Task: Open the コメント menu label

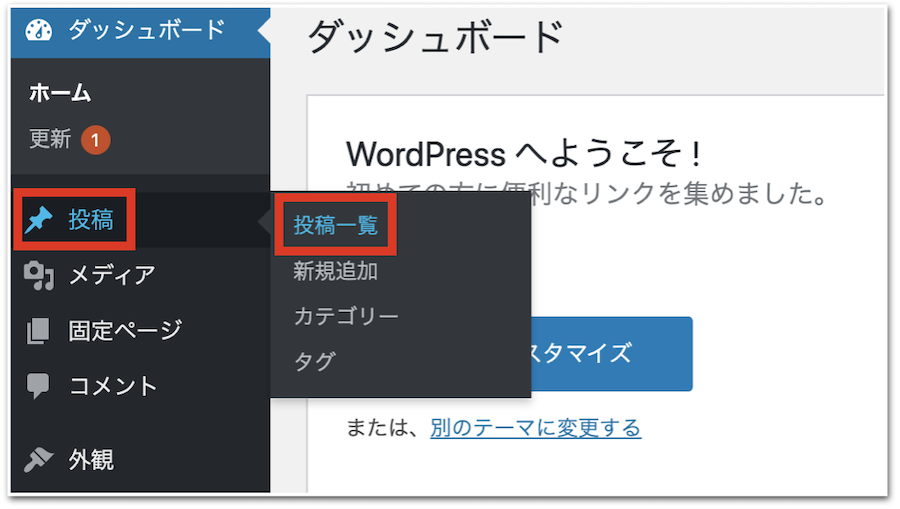Action: 113,386
